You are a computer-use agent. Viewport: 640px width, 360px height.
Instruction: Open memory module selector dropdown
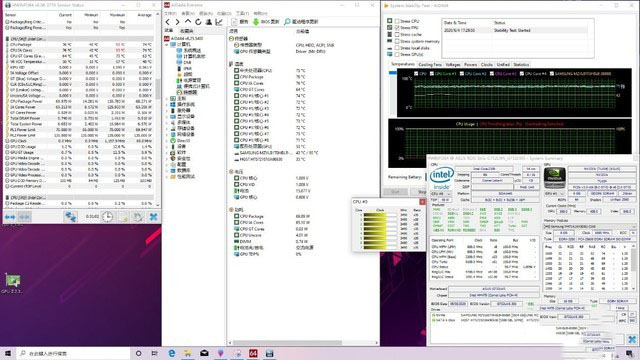[590, 226]
